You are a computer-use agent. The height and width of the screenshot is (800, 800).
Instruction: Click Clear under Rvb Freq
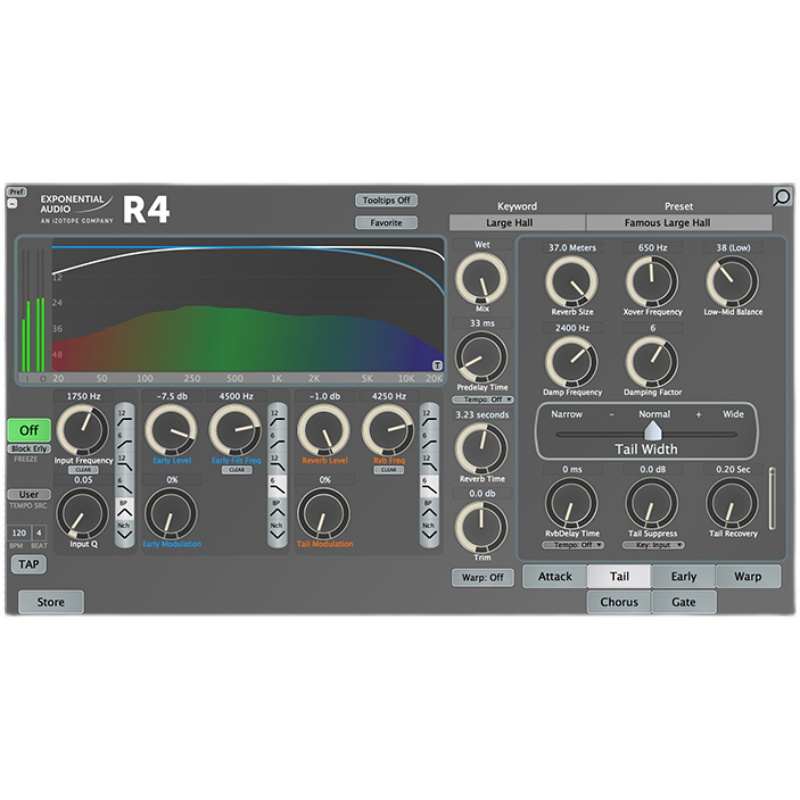coord(389,470)
